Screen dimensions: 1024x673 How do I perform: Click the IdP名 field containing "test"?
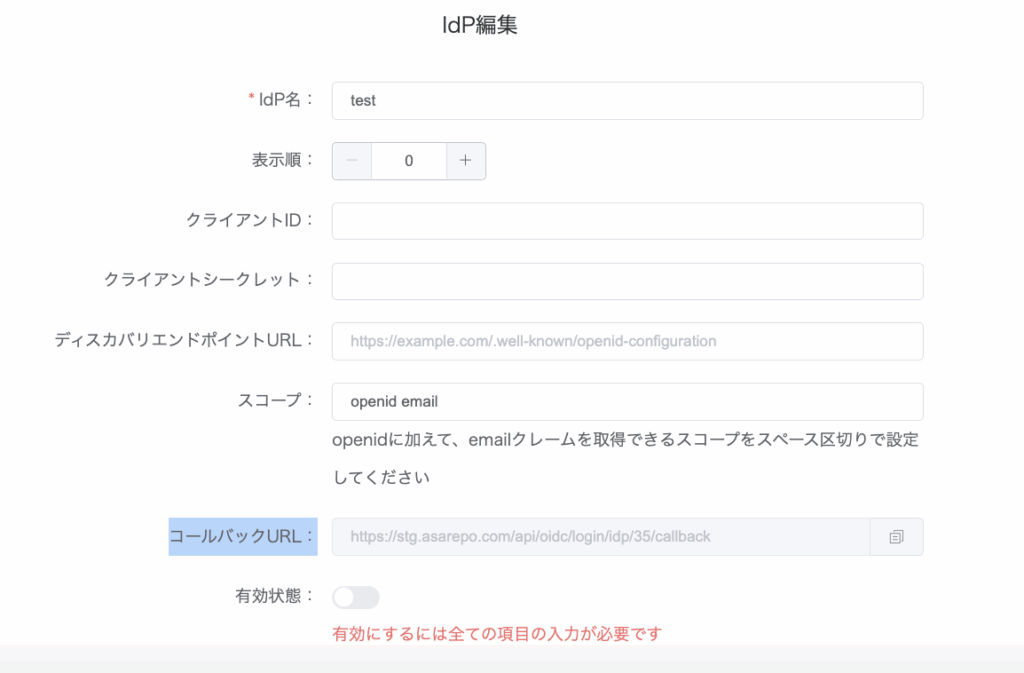pyautogui.click(x=627, y=101)
